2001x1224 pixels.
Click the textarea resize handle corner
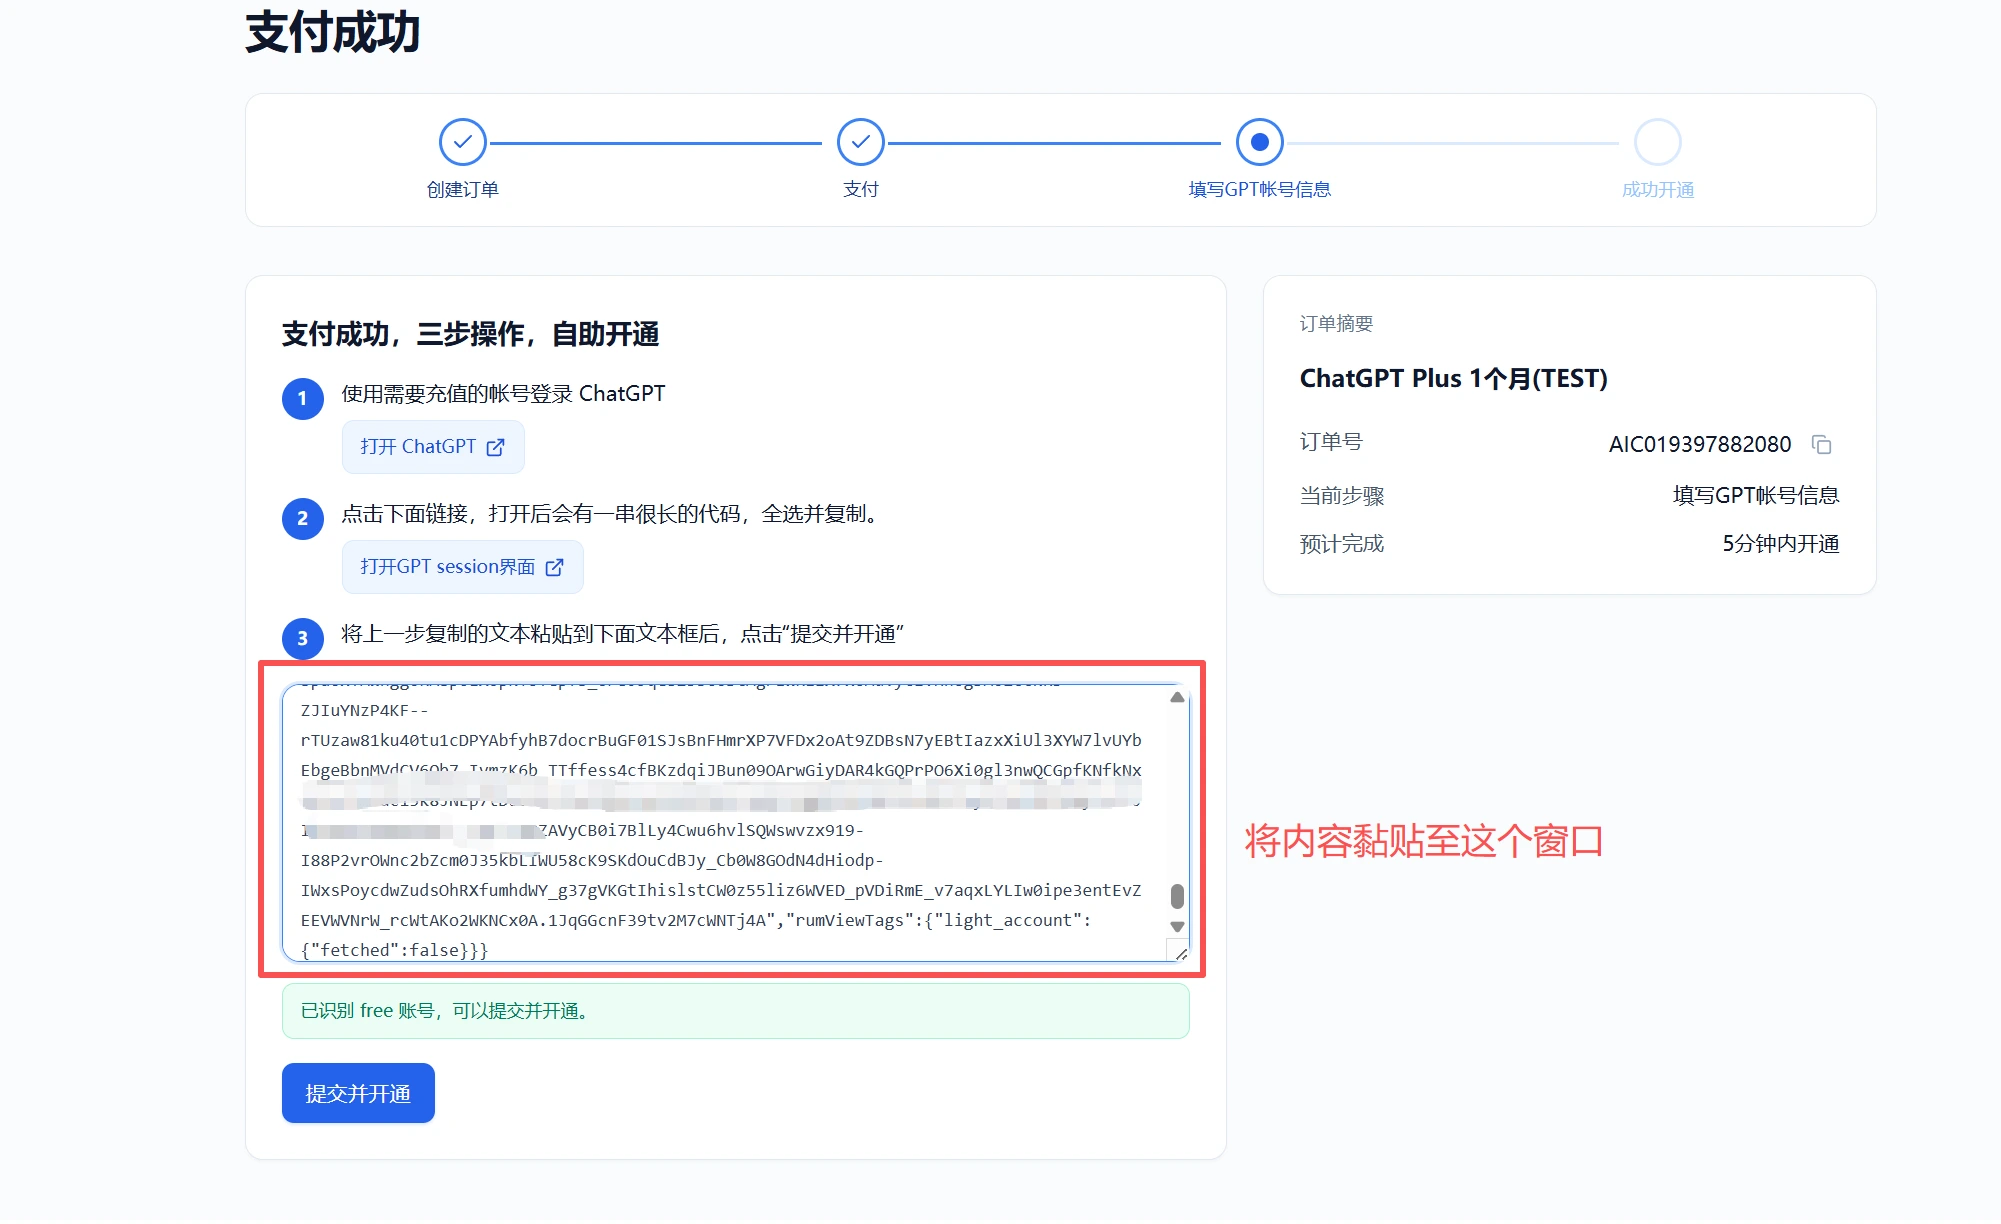click(1180, 953)
